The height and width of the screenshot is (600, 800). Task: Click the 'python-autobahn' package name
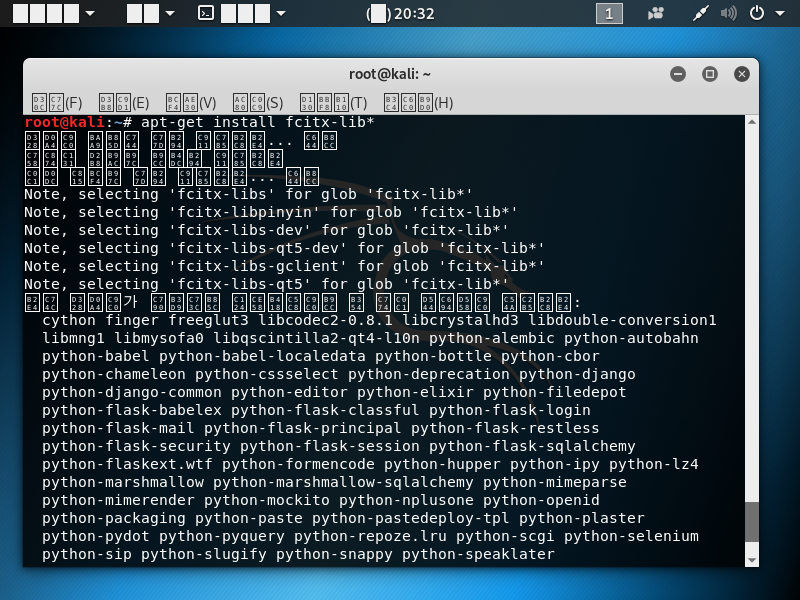(x=631, y=338)
